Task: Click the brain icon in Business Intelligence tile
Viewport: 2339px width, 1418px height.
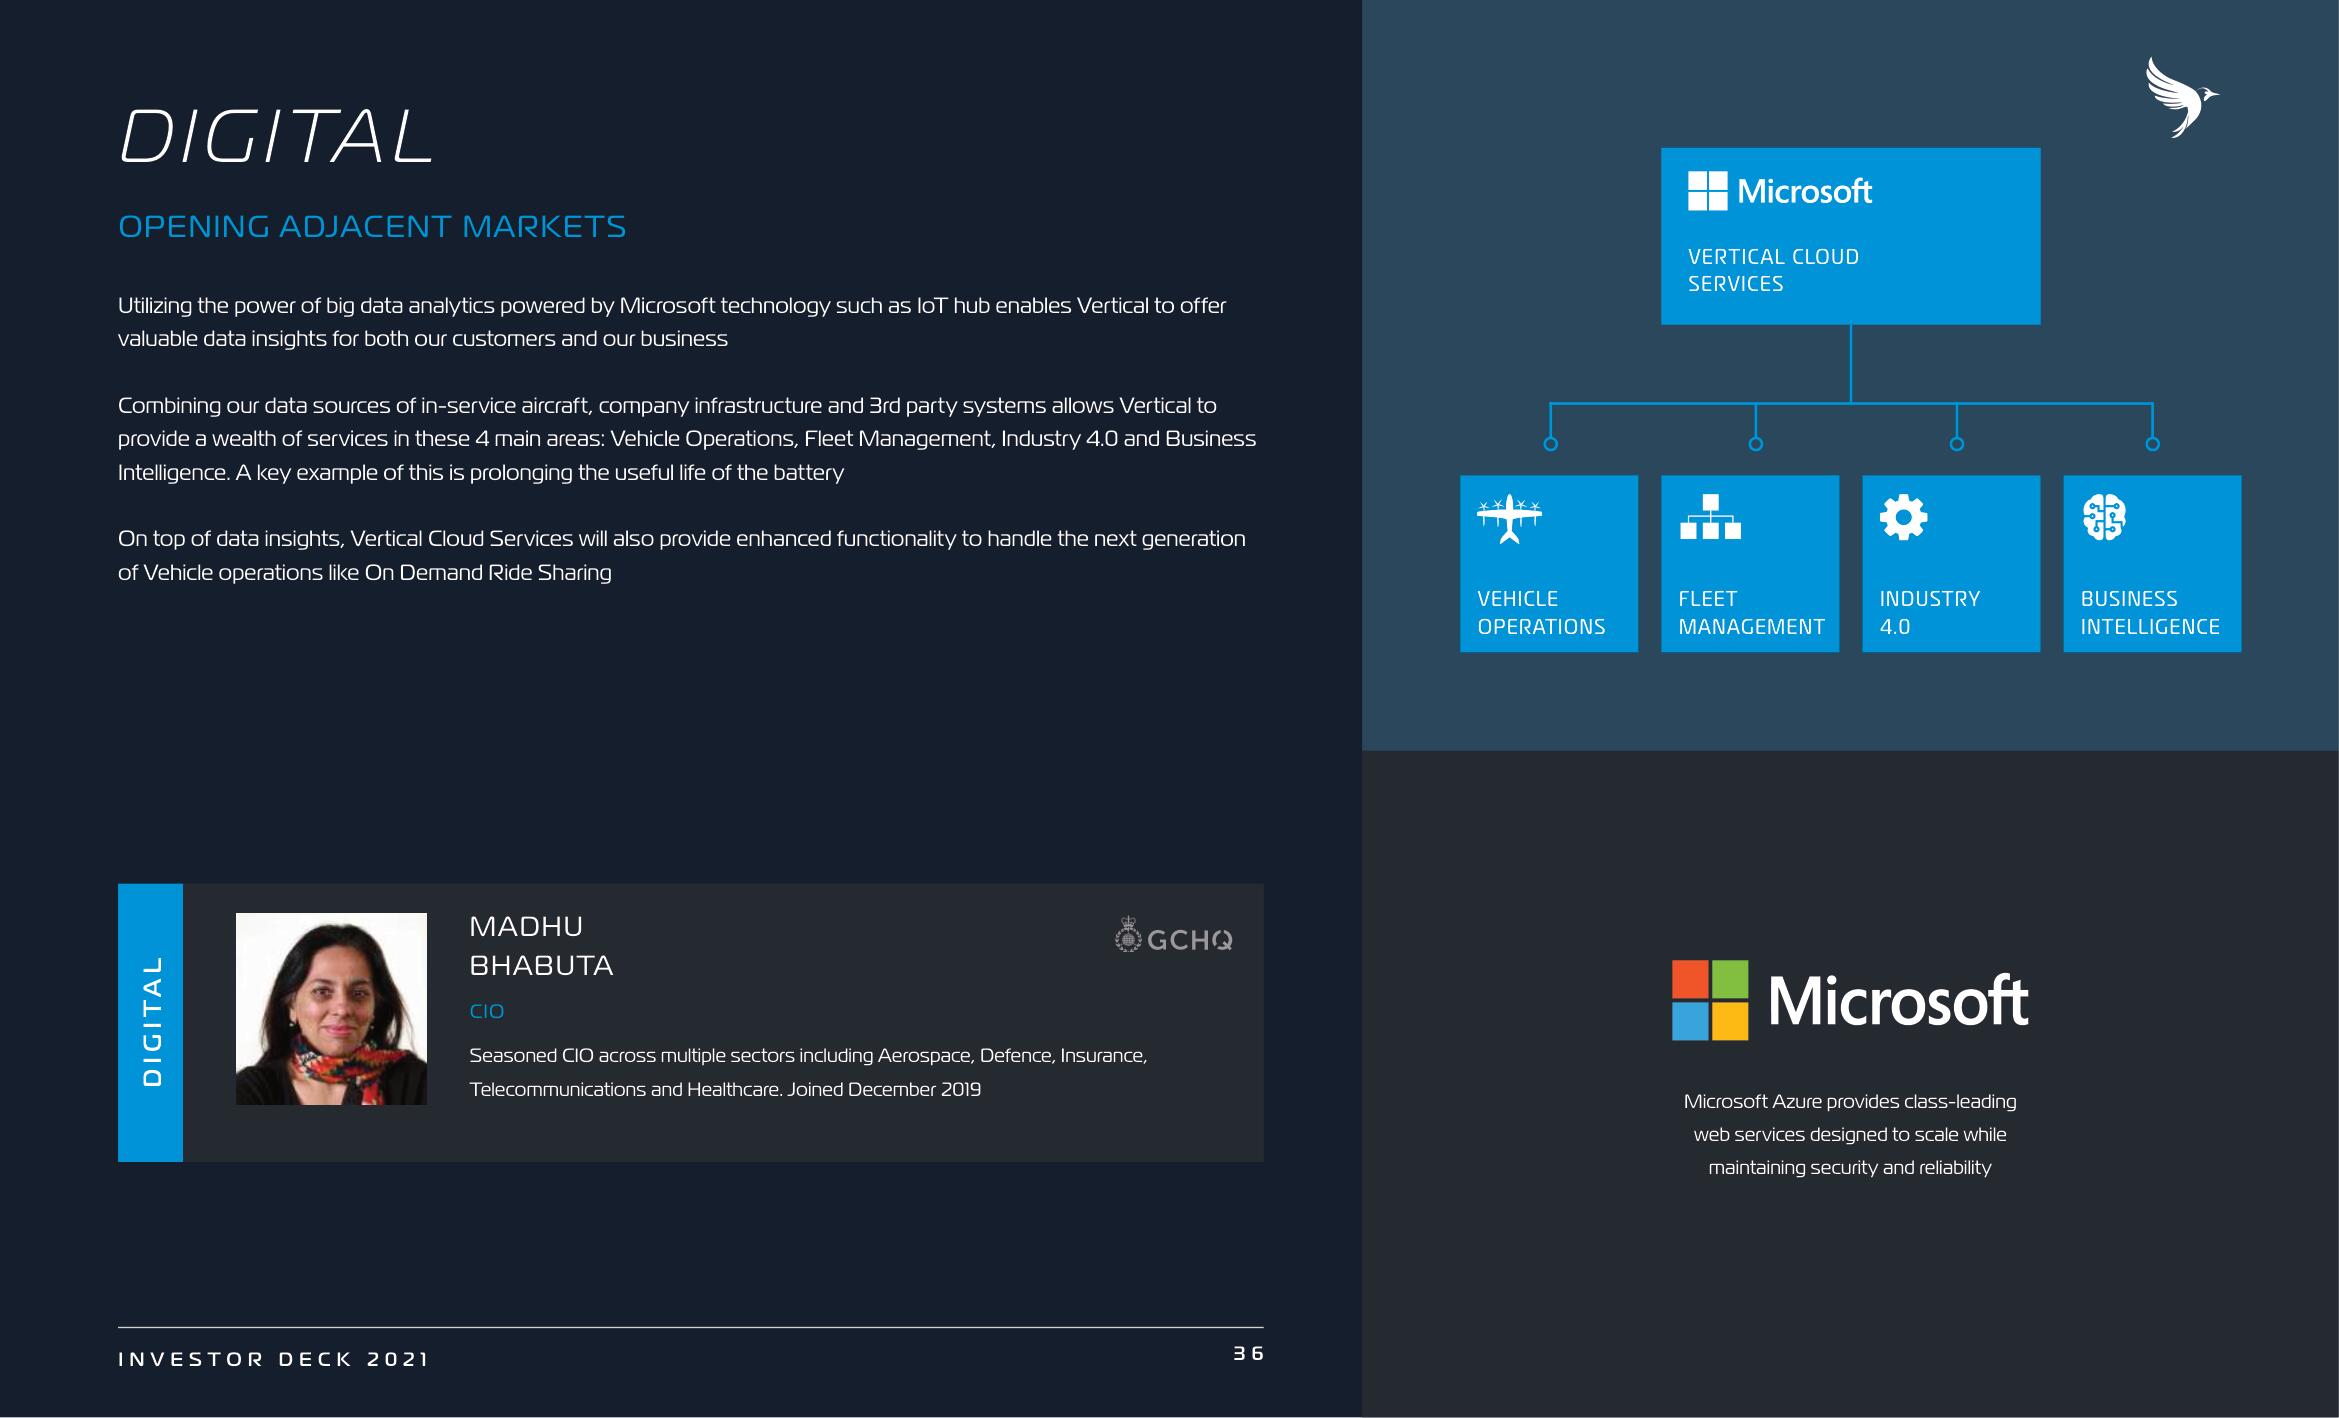Action: [x=2104, y=518]
